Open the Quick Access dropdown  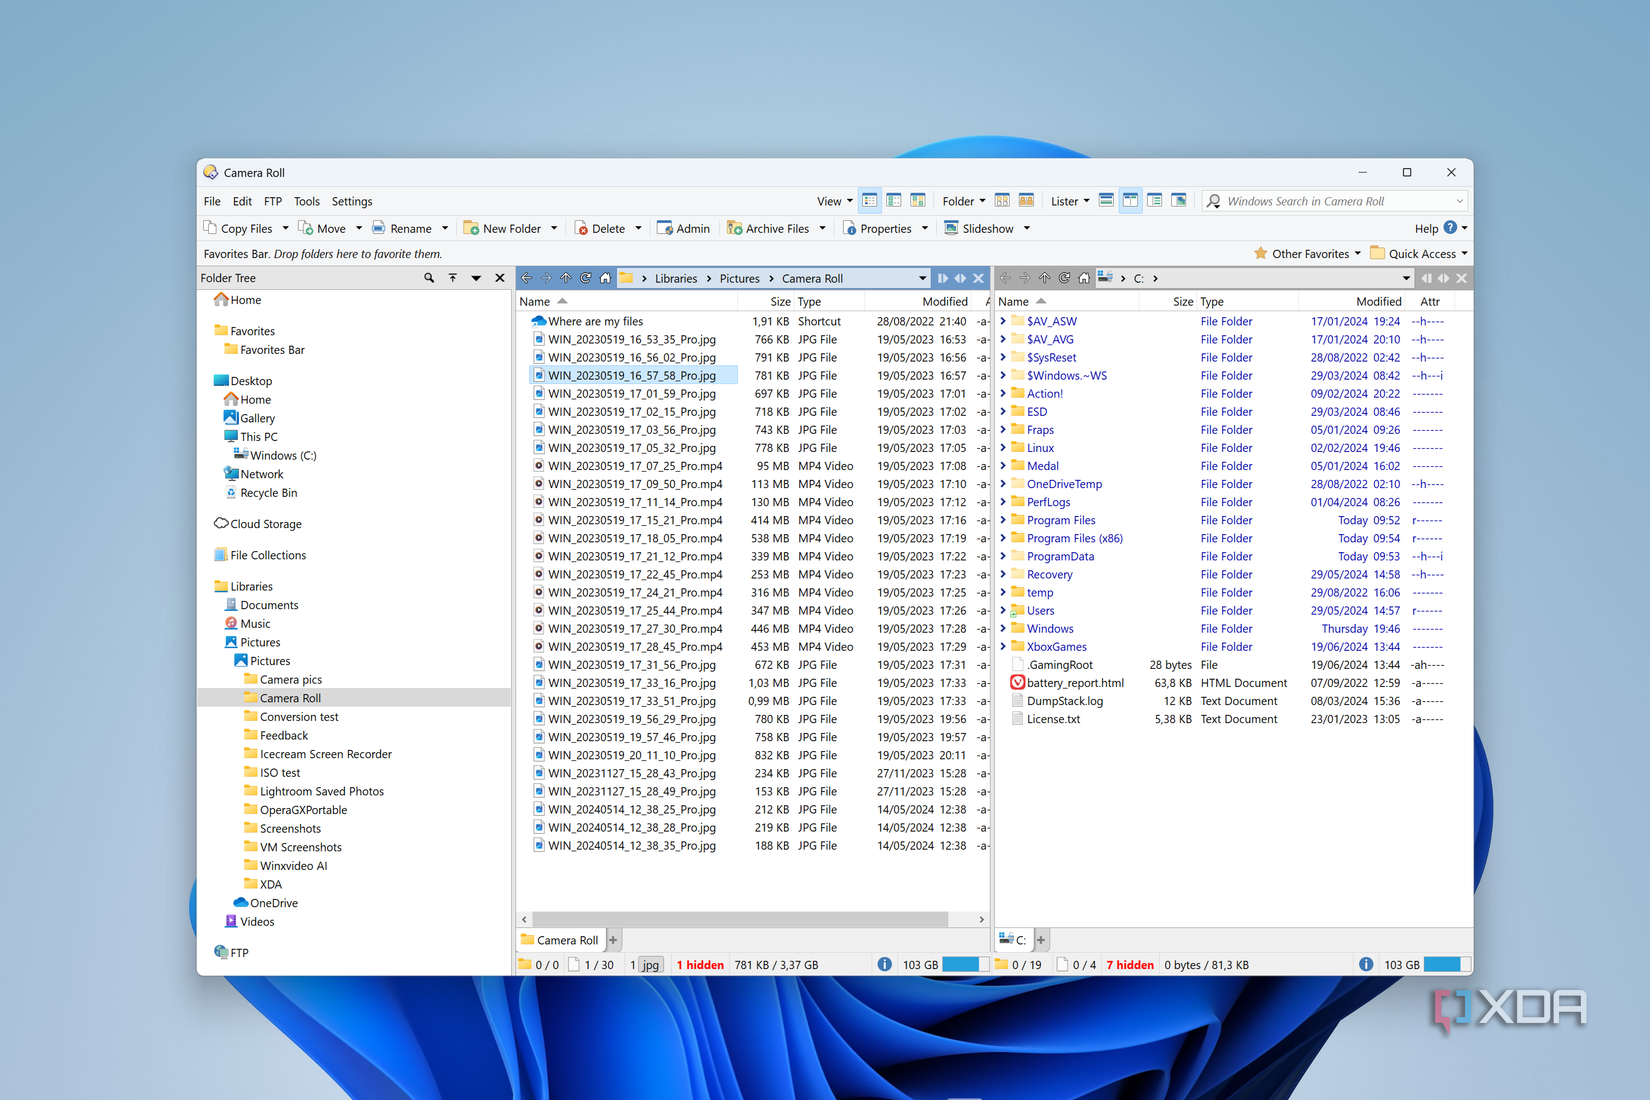[1419, 254]
